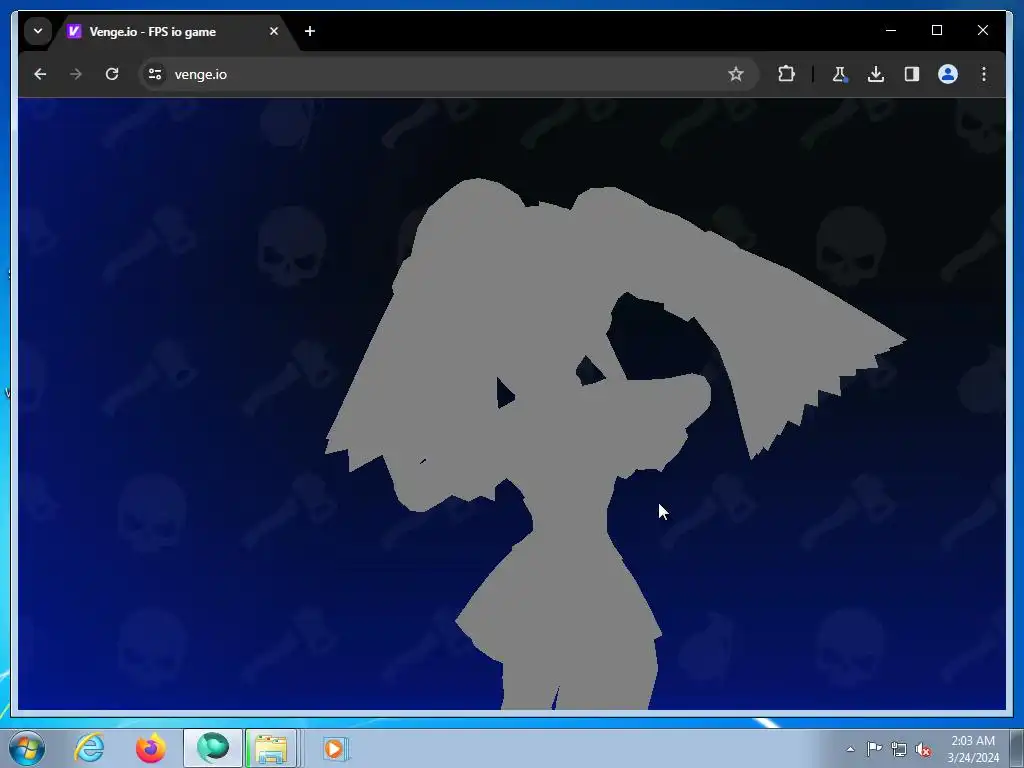Image resolution: width=1024 pixels, height=768 pixels.
Task: Select the active browser taskbar button
Action: [x=213, y=748]
